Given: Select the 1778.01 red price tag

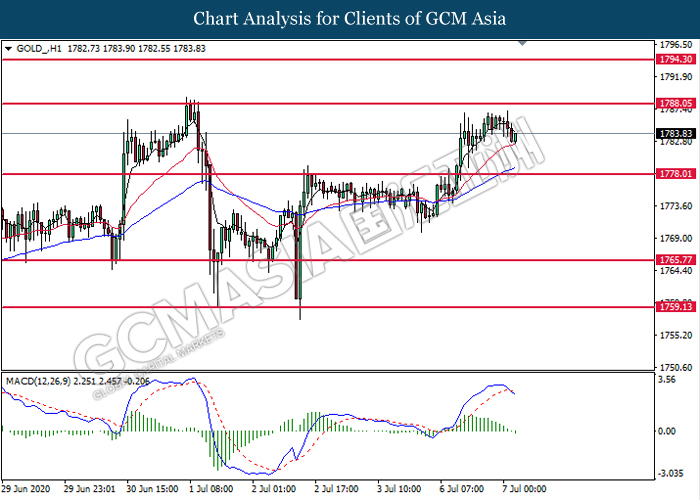Looking at the screenshot, I should point(673,174).
